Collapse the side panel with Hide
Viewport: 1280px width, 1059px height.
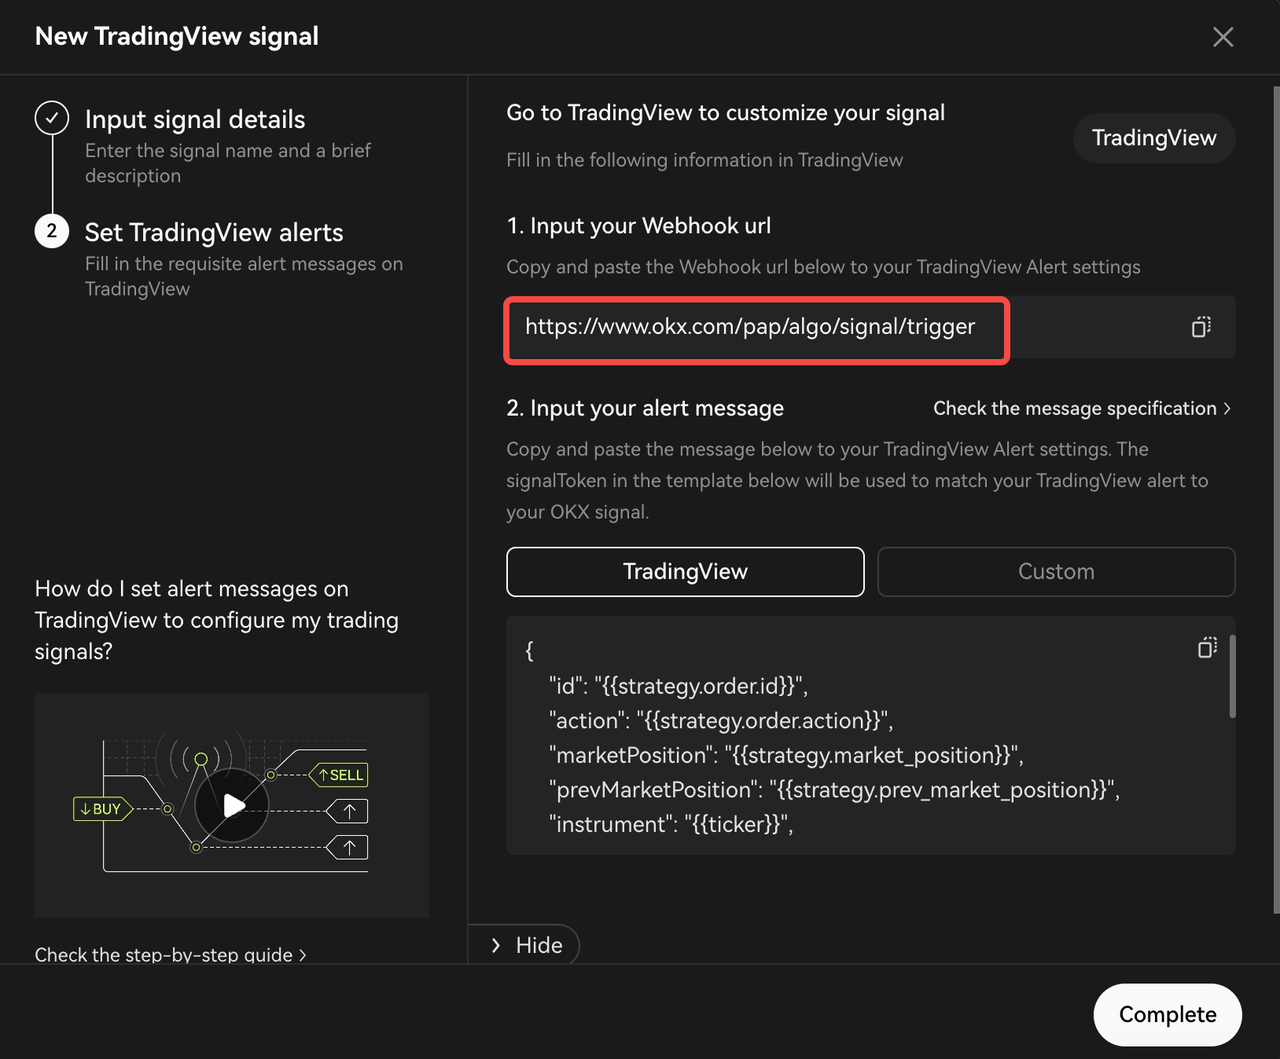[x=525, y=945]
